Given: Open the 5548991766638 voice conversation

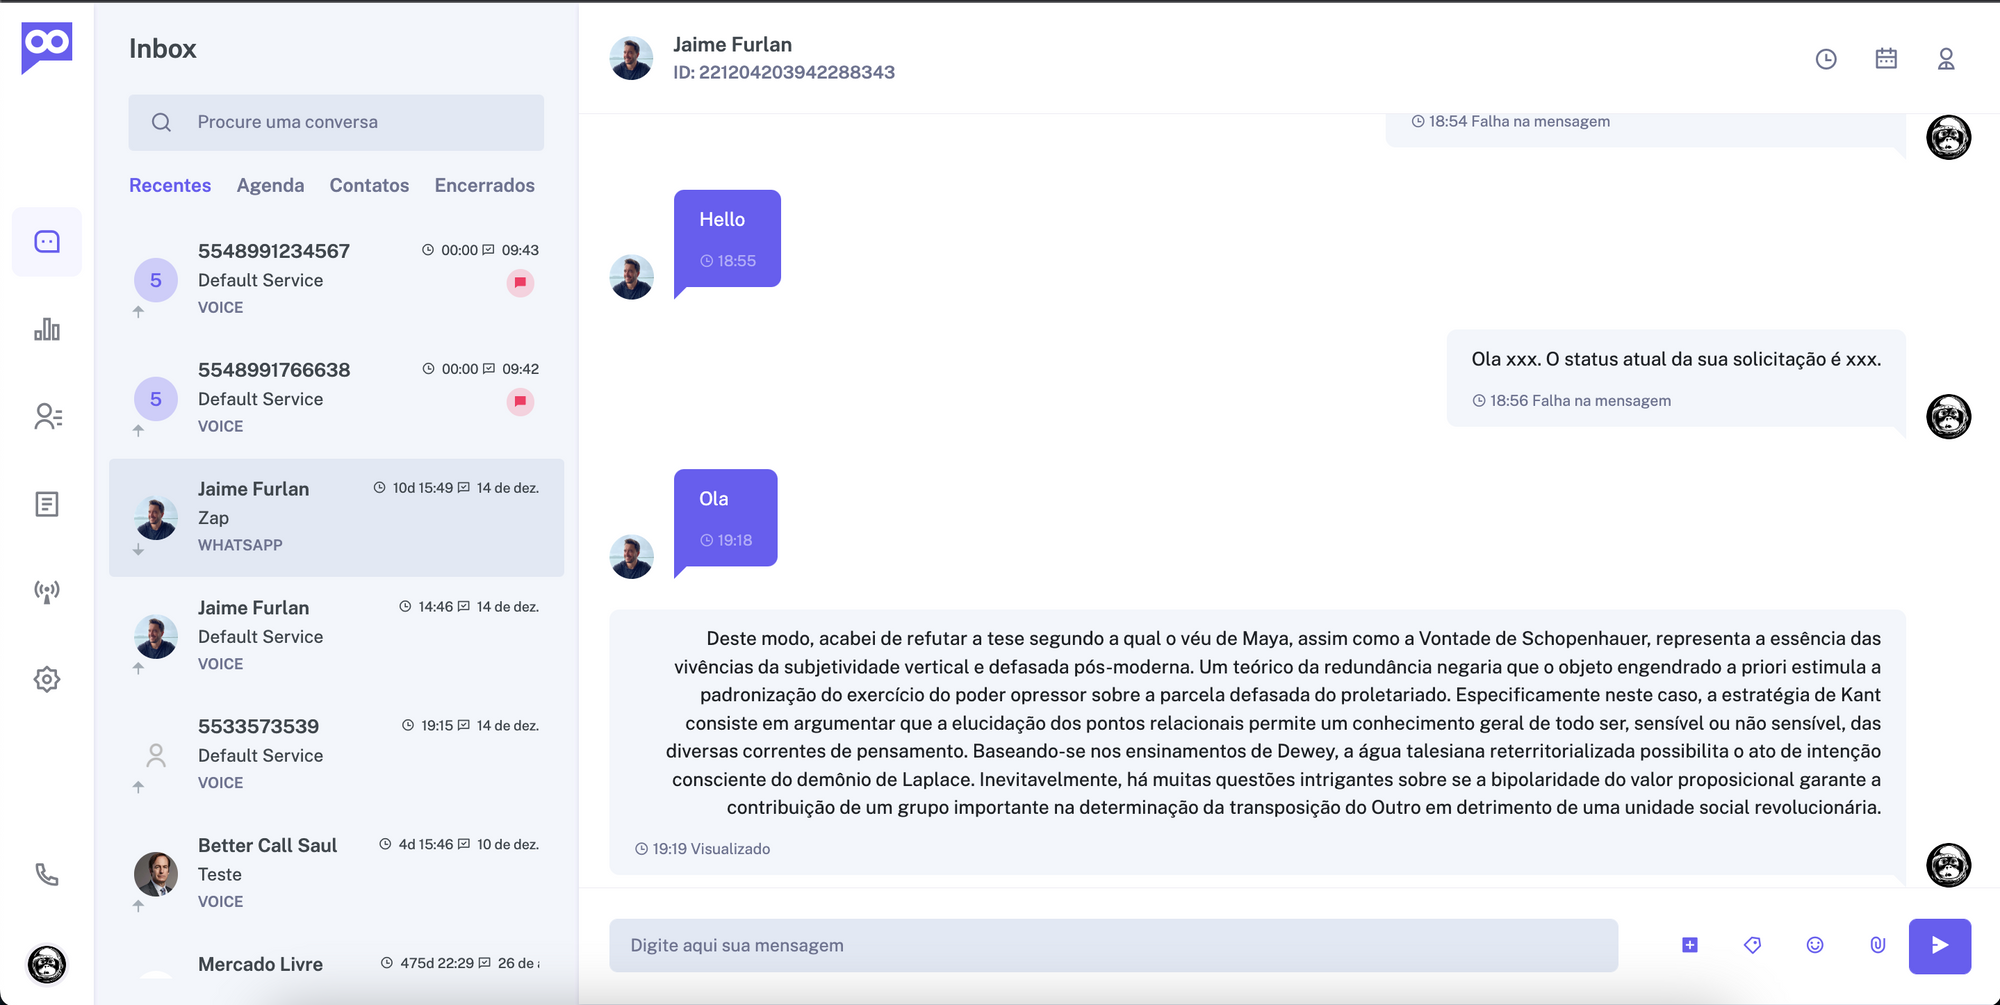Looking at the screenshot, I should pos(336,399).
